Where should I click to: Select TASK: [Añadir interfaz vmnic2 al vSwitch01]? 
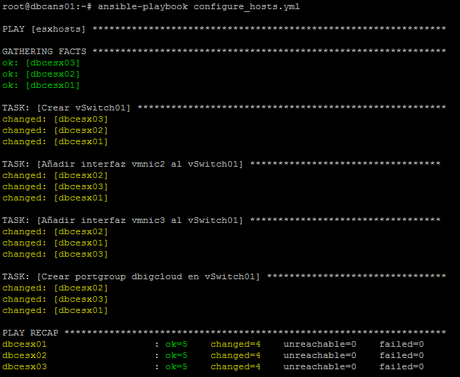pyautogui.click(x=221, y=164)
